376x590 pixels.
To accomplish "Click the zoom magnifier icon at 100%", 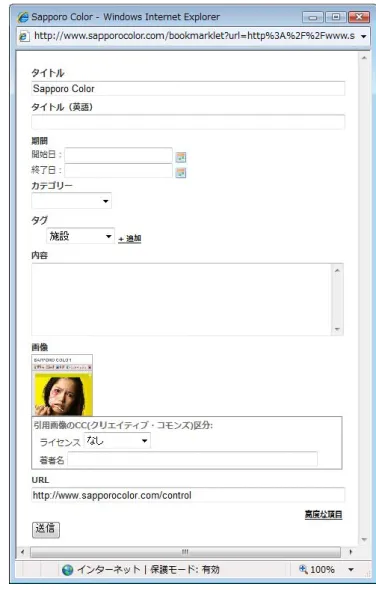I will coord(303,569).
